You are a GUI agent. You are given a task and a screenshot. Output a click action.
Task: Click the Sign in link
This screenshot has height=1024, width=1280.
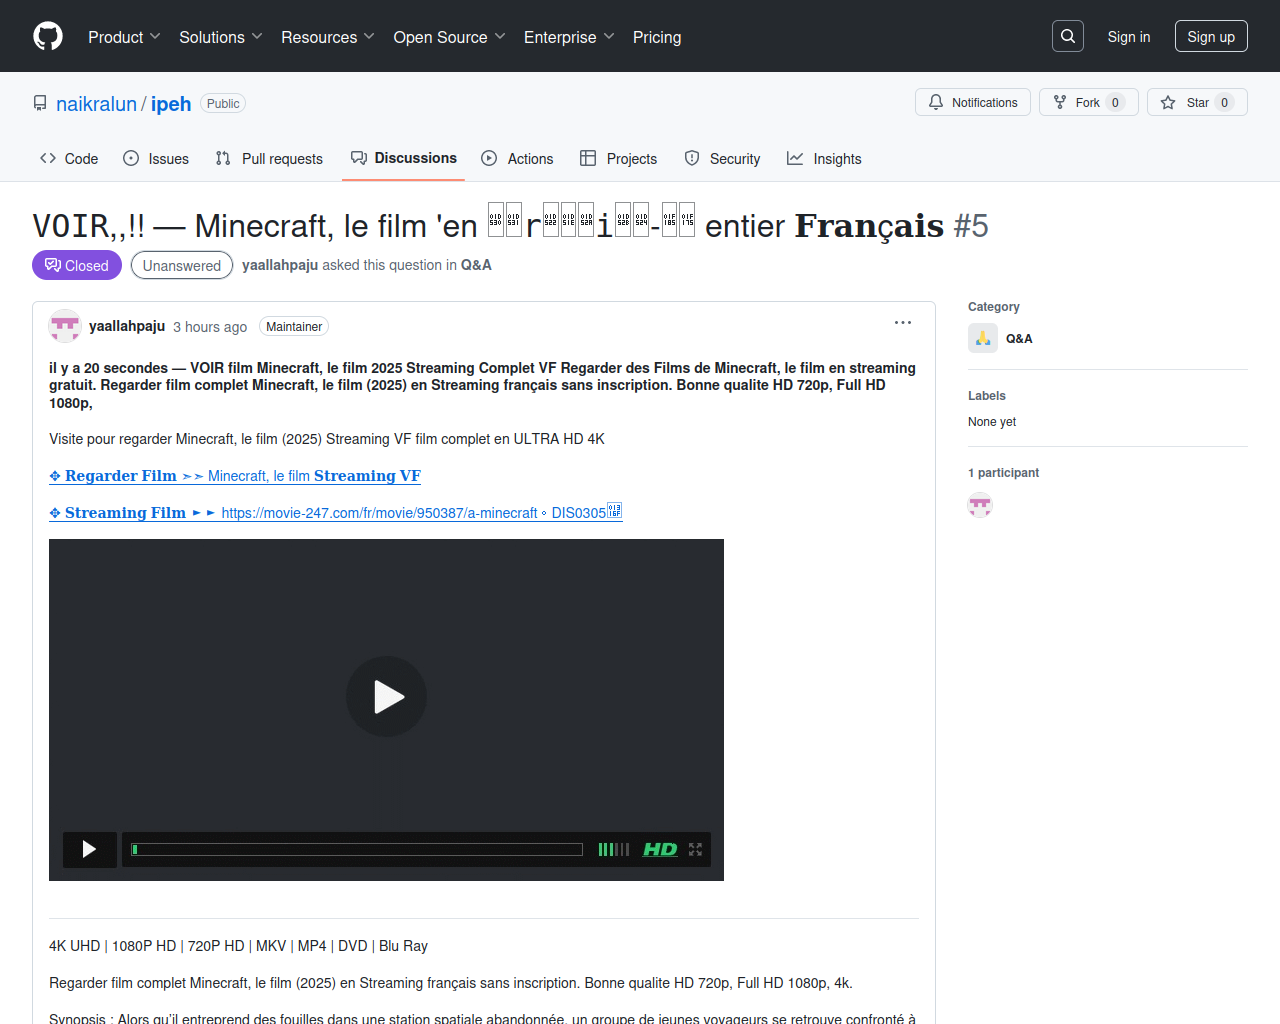point(1129,37)
